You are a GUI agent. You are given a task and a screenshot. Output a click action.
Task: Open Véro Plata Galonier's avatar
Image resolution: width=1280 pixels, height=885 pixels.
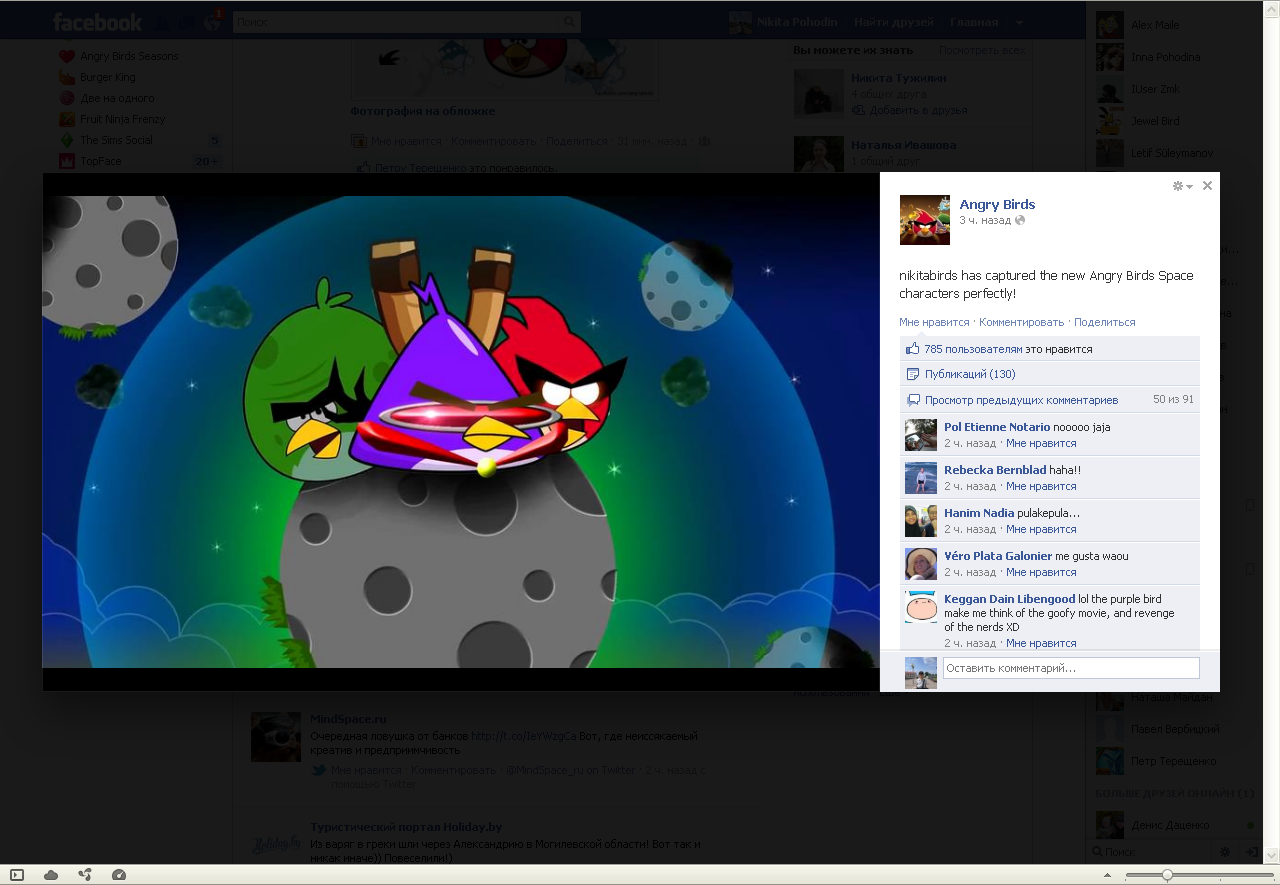pos(921,564)
